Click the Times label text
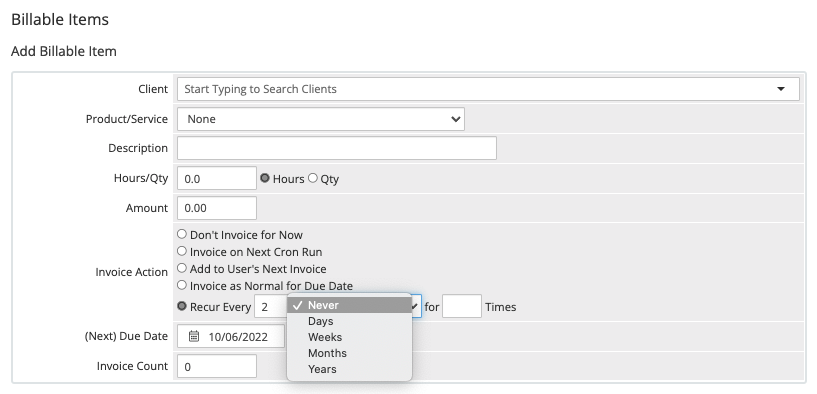The width and height of the screenshot is (817, 394). (x=501, y=307)
